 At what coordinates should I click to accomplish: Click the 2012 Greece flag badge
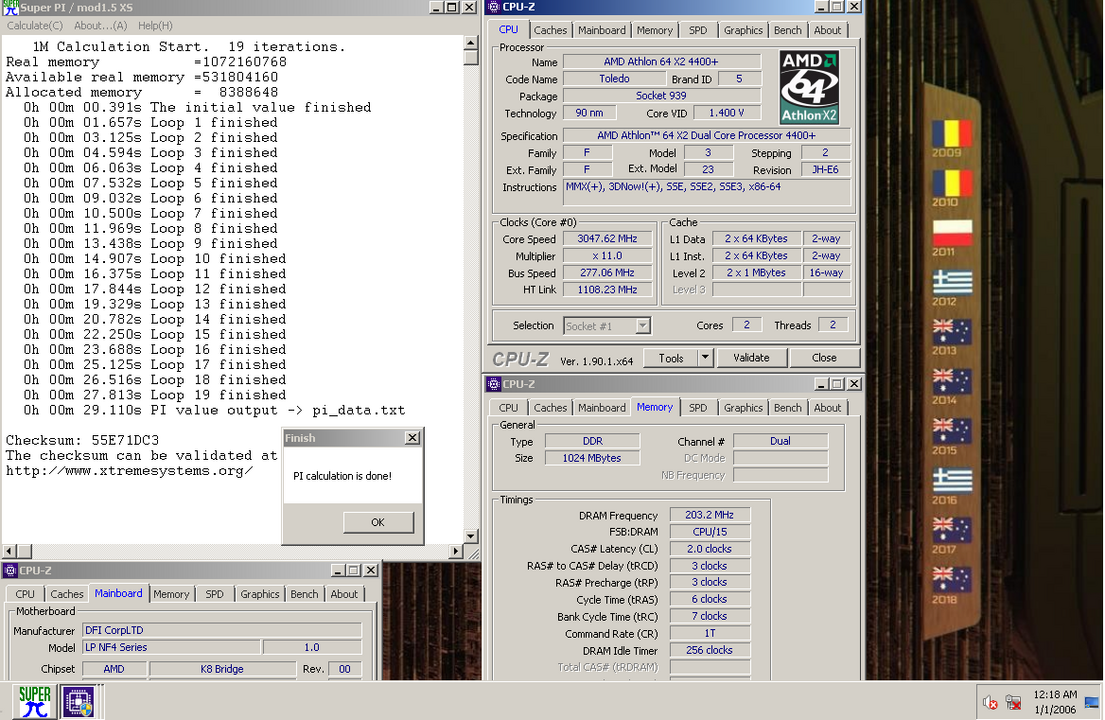[x=952, y=283]
